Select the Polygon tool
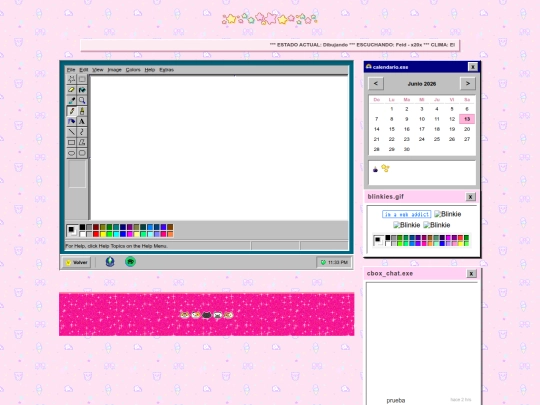The image size is (540, 405). [x=82, y=142]
